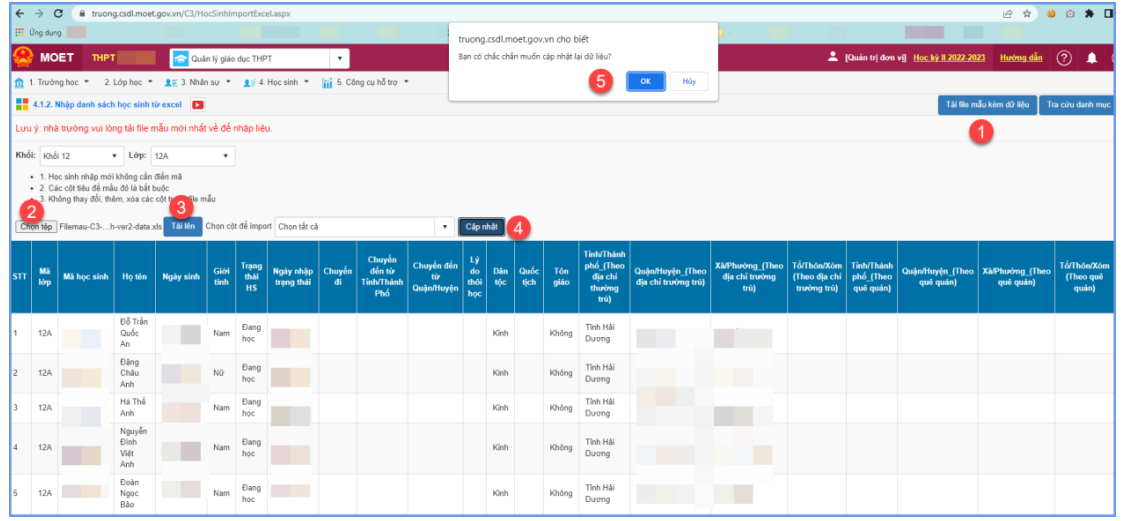Screen dimensions: 1125x521
Task: Expand the Khối 12 grade dropdown
Action: click(x=80, y=156)
